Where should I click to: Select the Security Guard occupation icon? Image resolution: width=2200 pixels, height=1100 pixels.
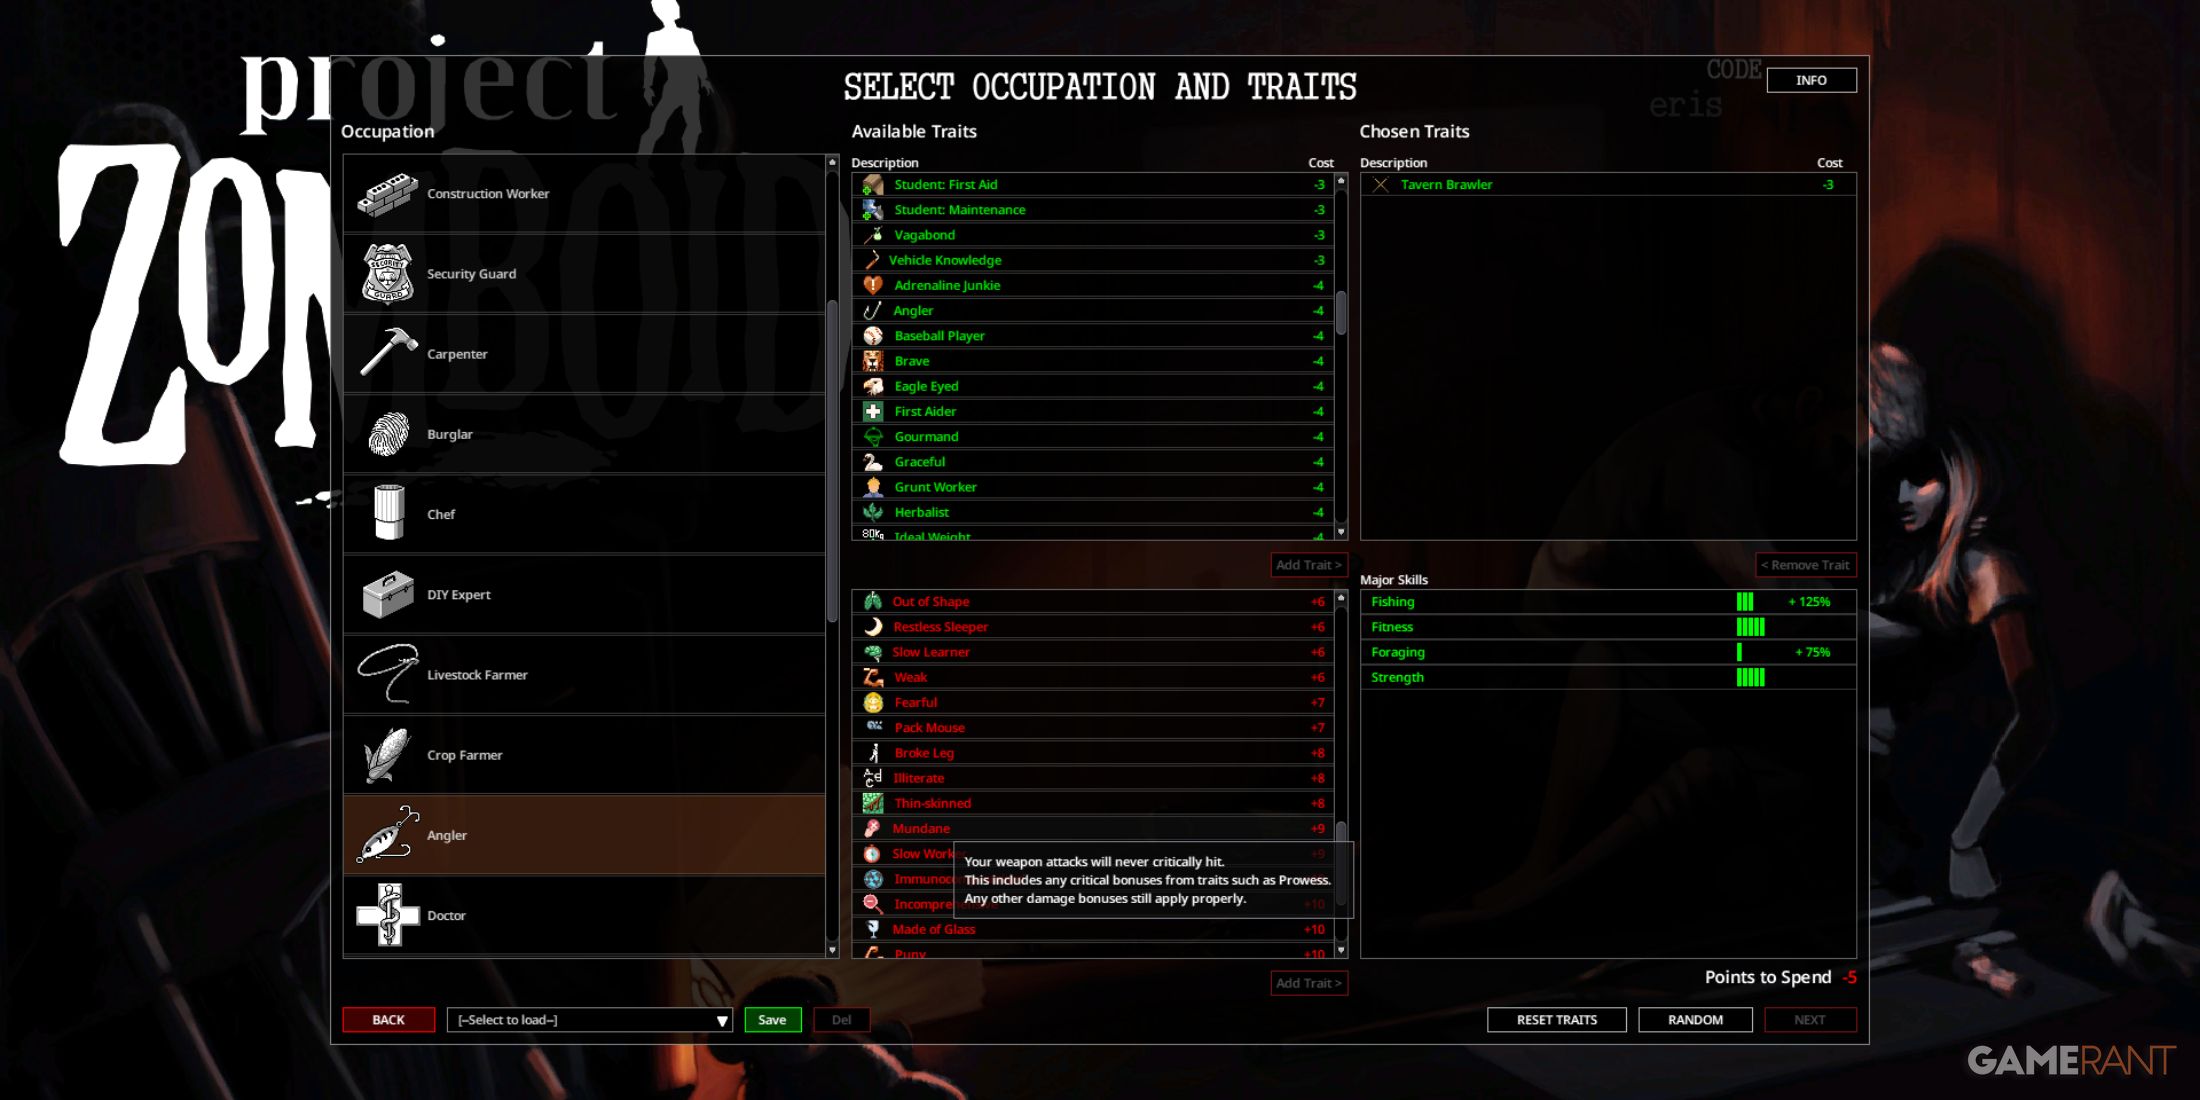389,274
